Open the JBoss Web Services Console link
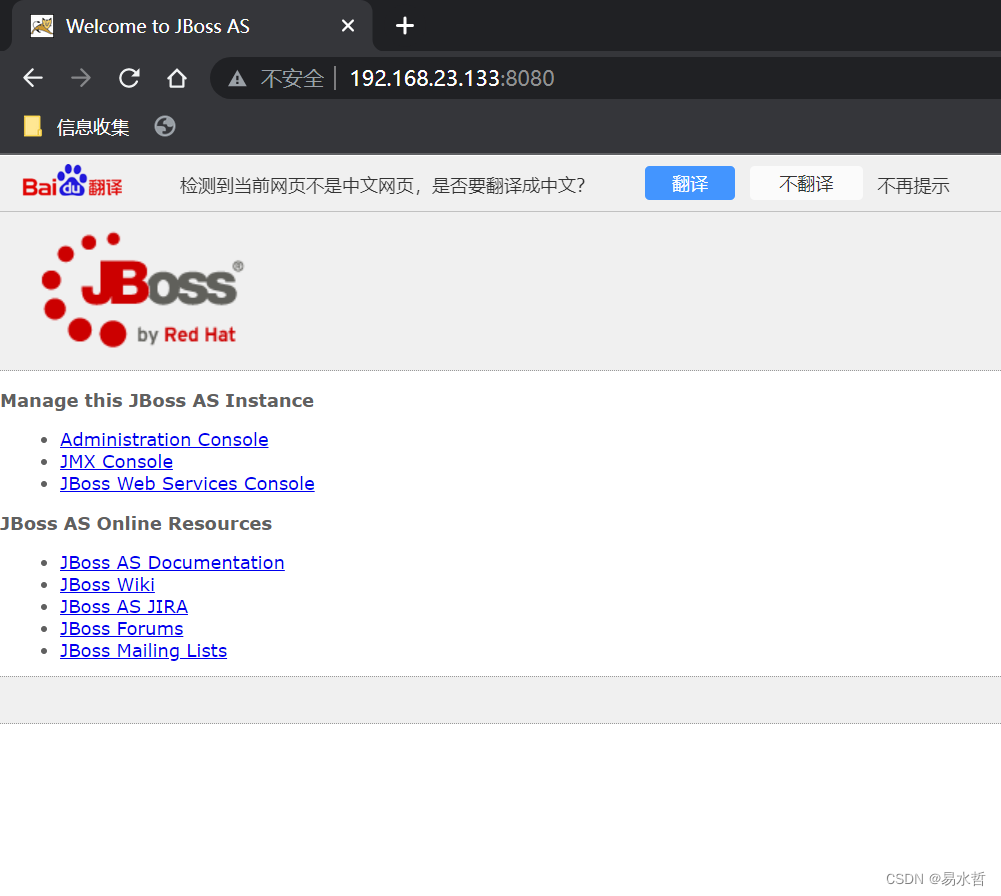Image resolution: width=1001 pixels, height=896 pixels. click(x=187, y=484)
